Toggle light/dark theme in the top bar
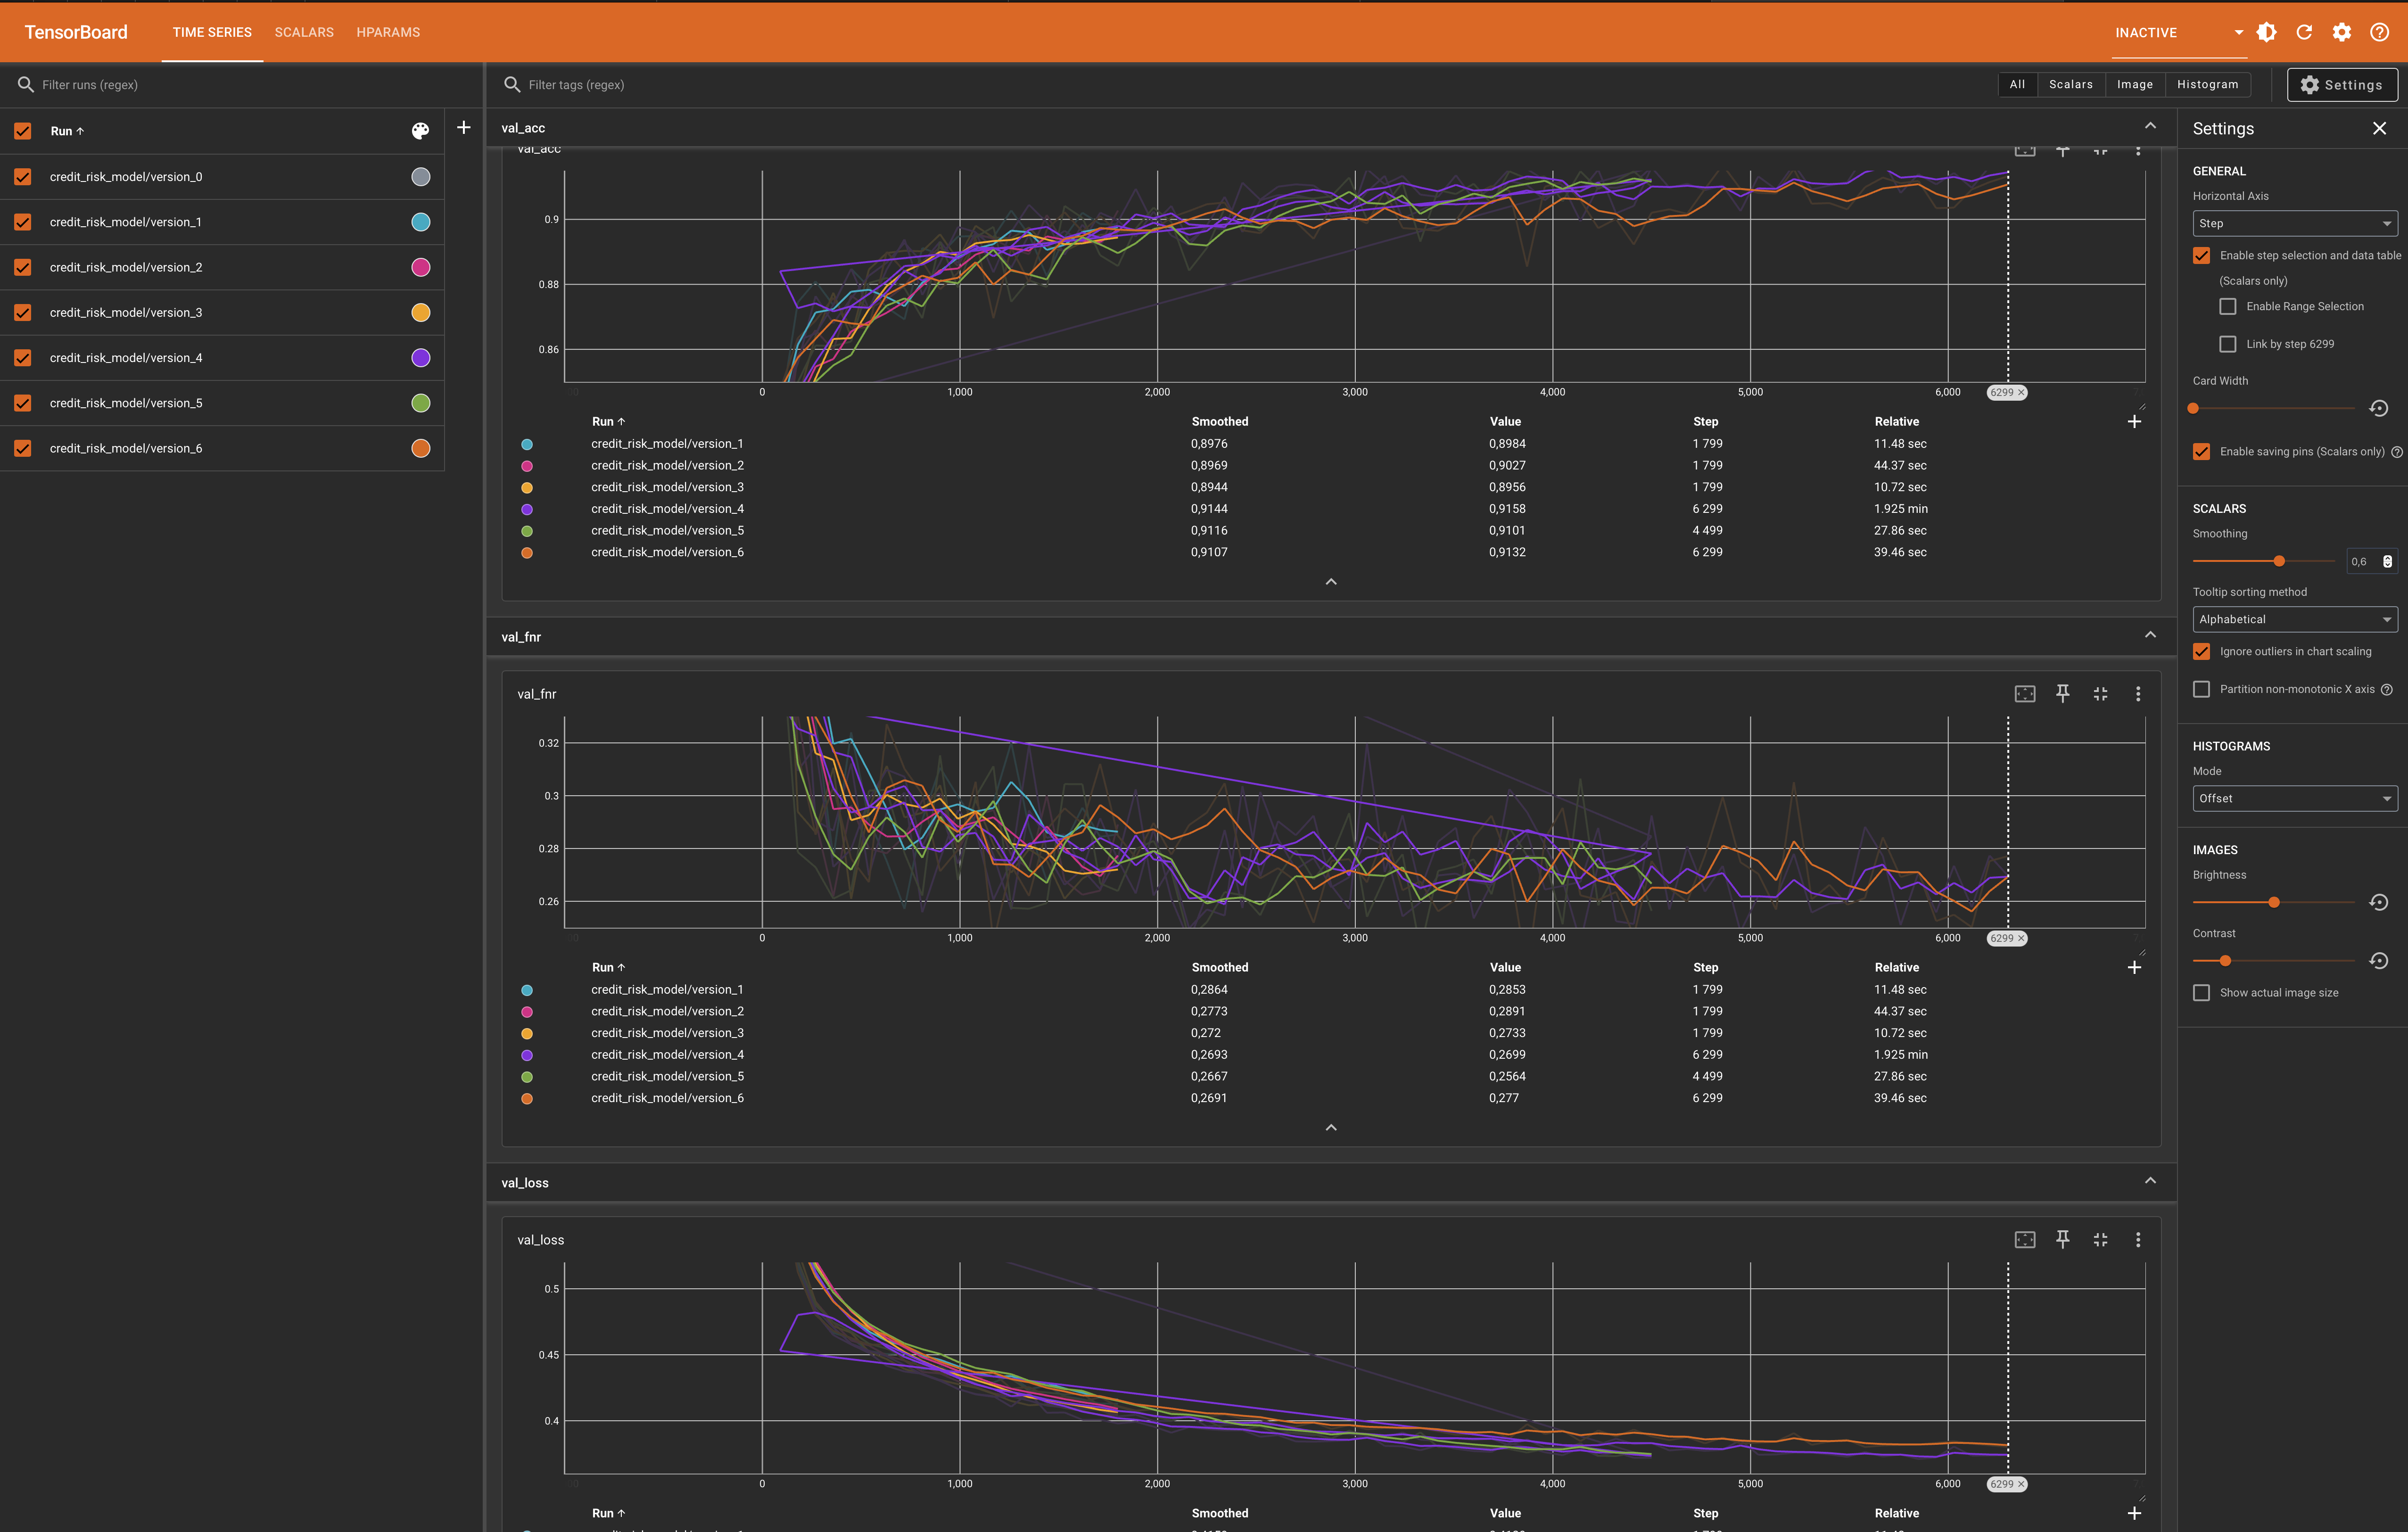The height and width of the screenshot is (1532, 2408). click(2266, 31)
